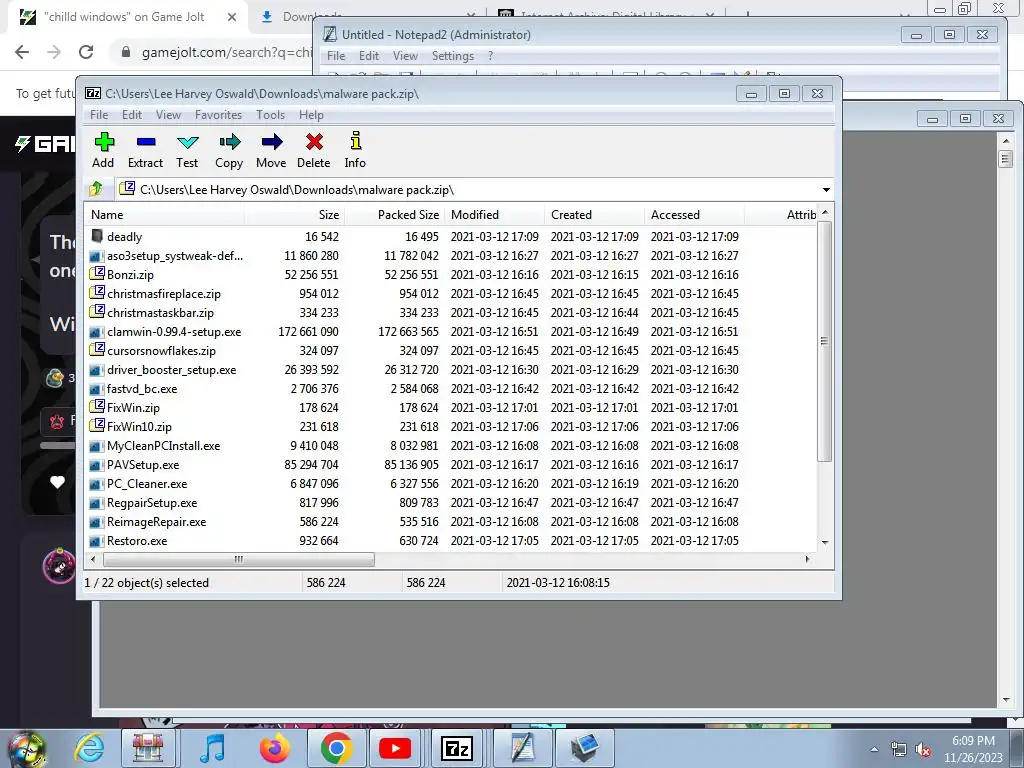Open the View menu in 7-Zip
Image resolution: width=1024 pixels, height=768 pixels.
click(x=168, y=115)
